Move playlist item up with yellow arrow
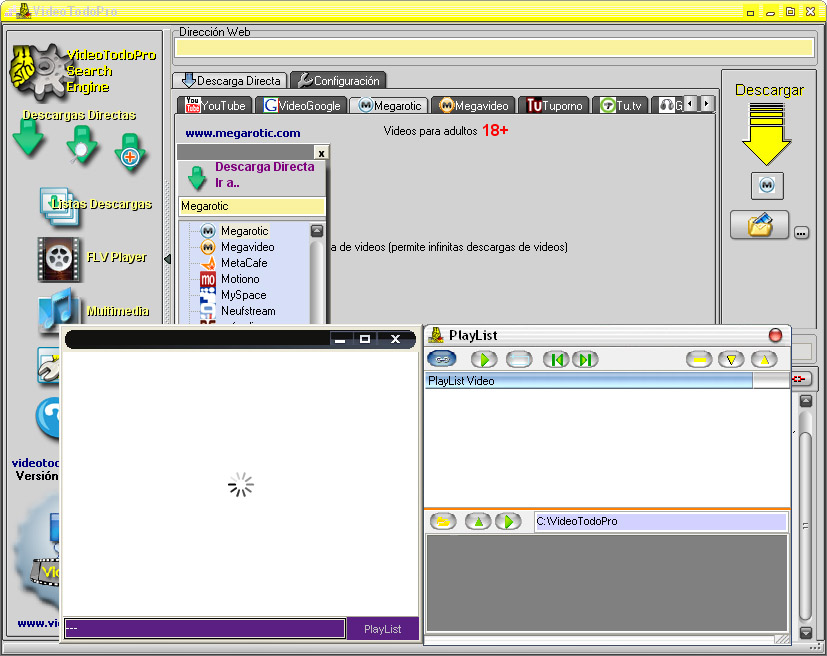The height and width of the screenshot is (656, 827). [764, 360]
